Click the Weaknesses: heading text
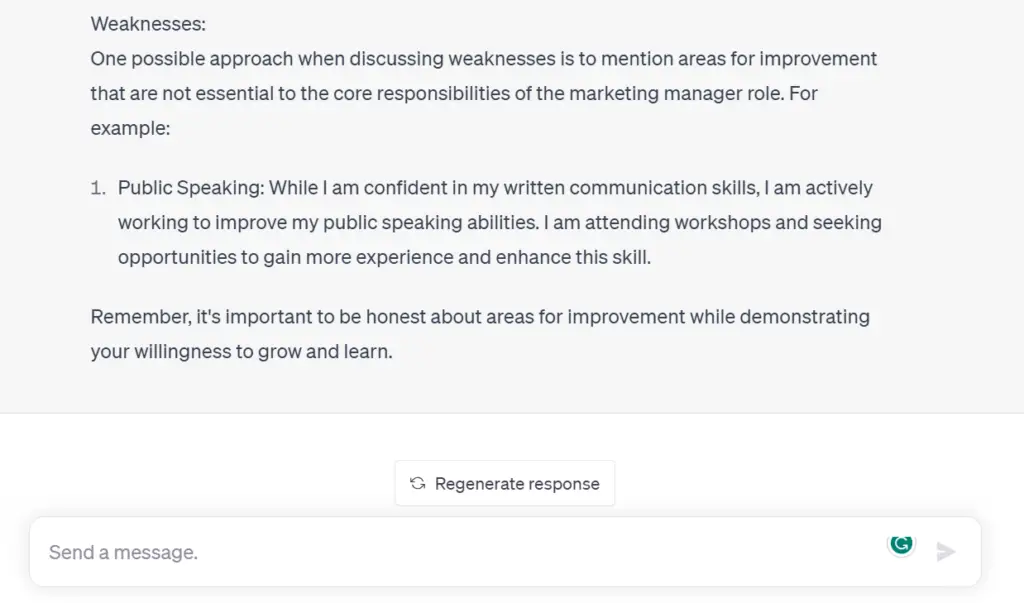The width and height of the screenshot is (1024, 603). tap(148, 24)
